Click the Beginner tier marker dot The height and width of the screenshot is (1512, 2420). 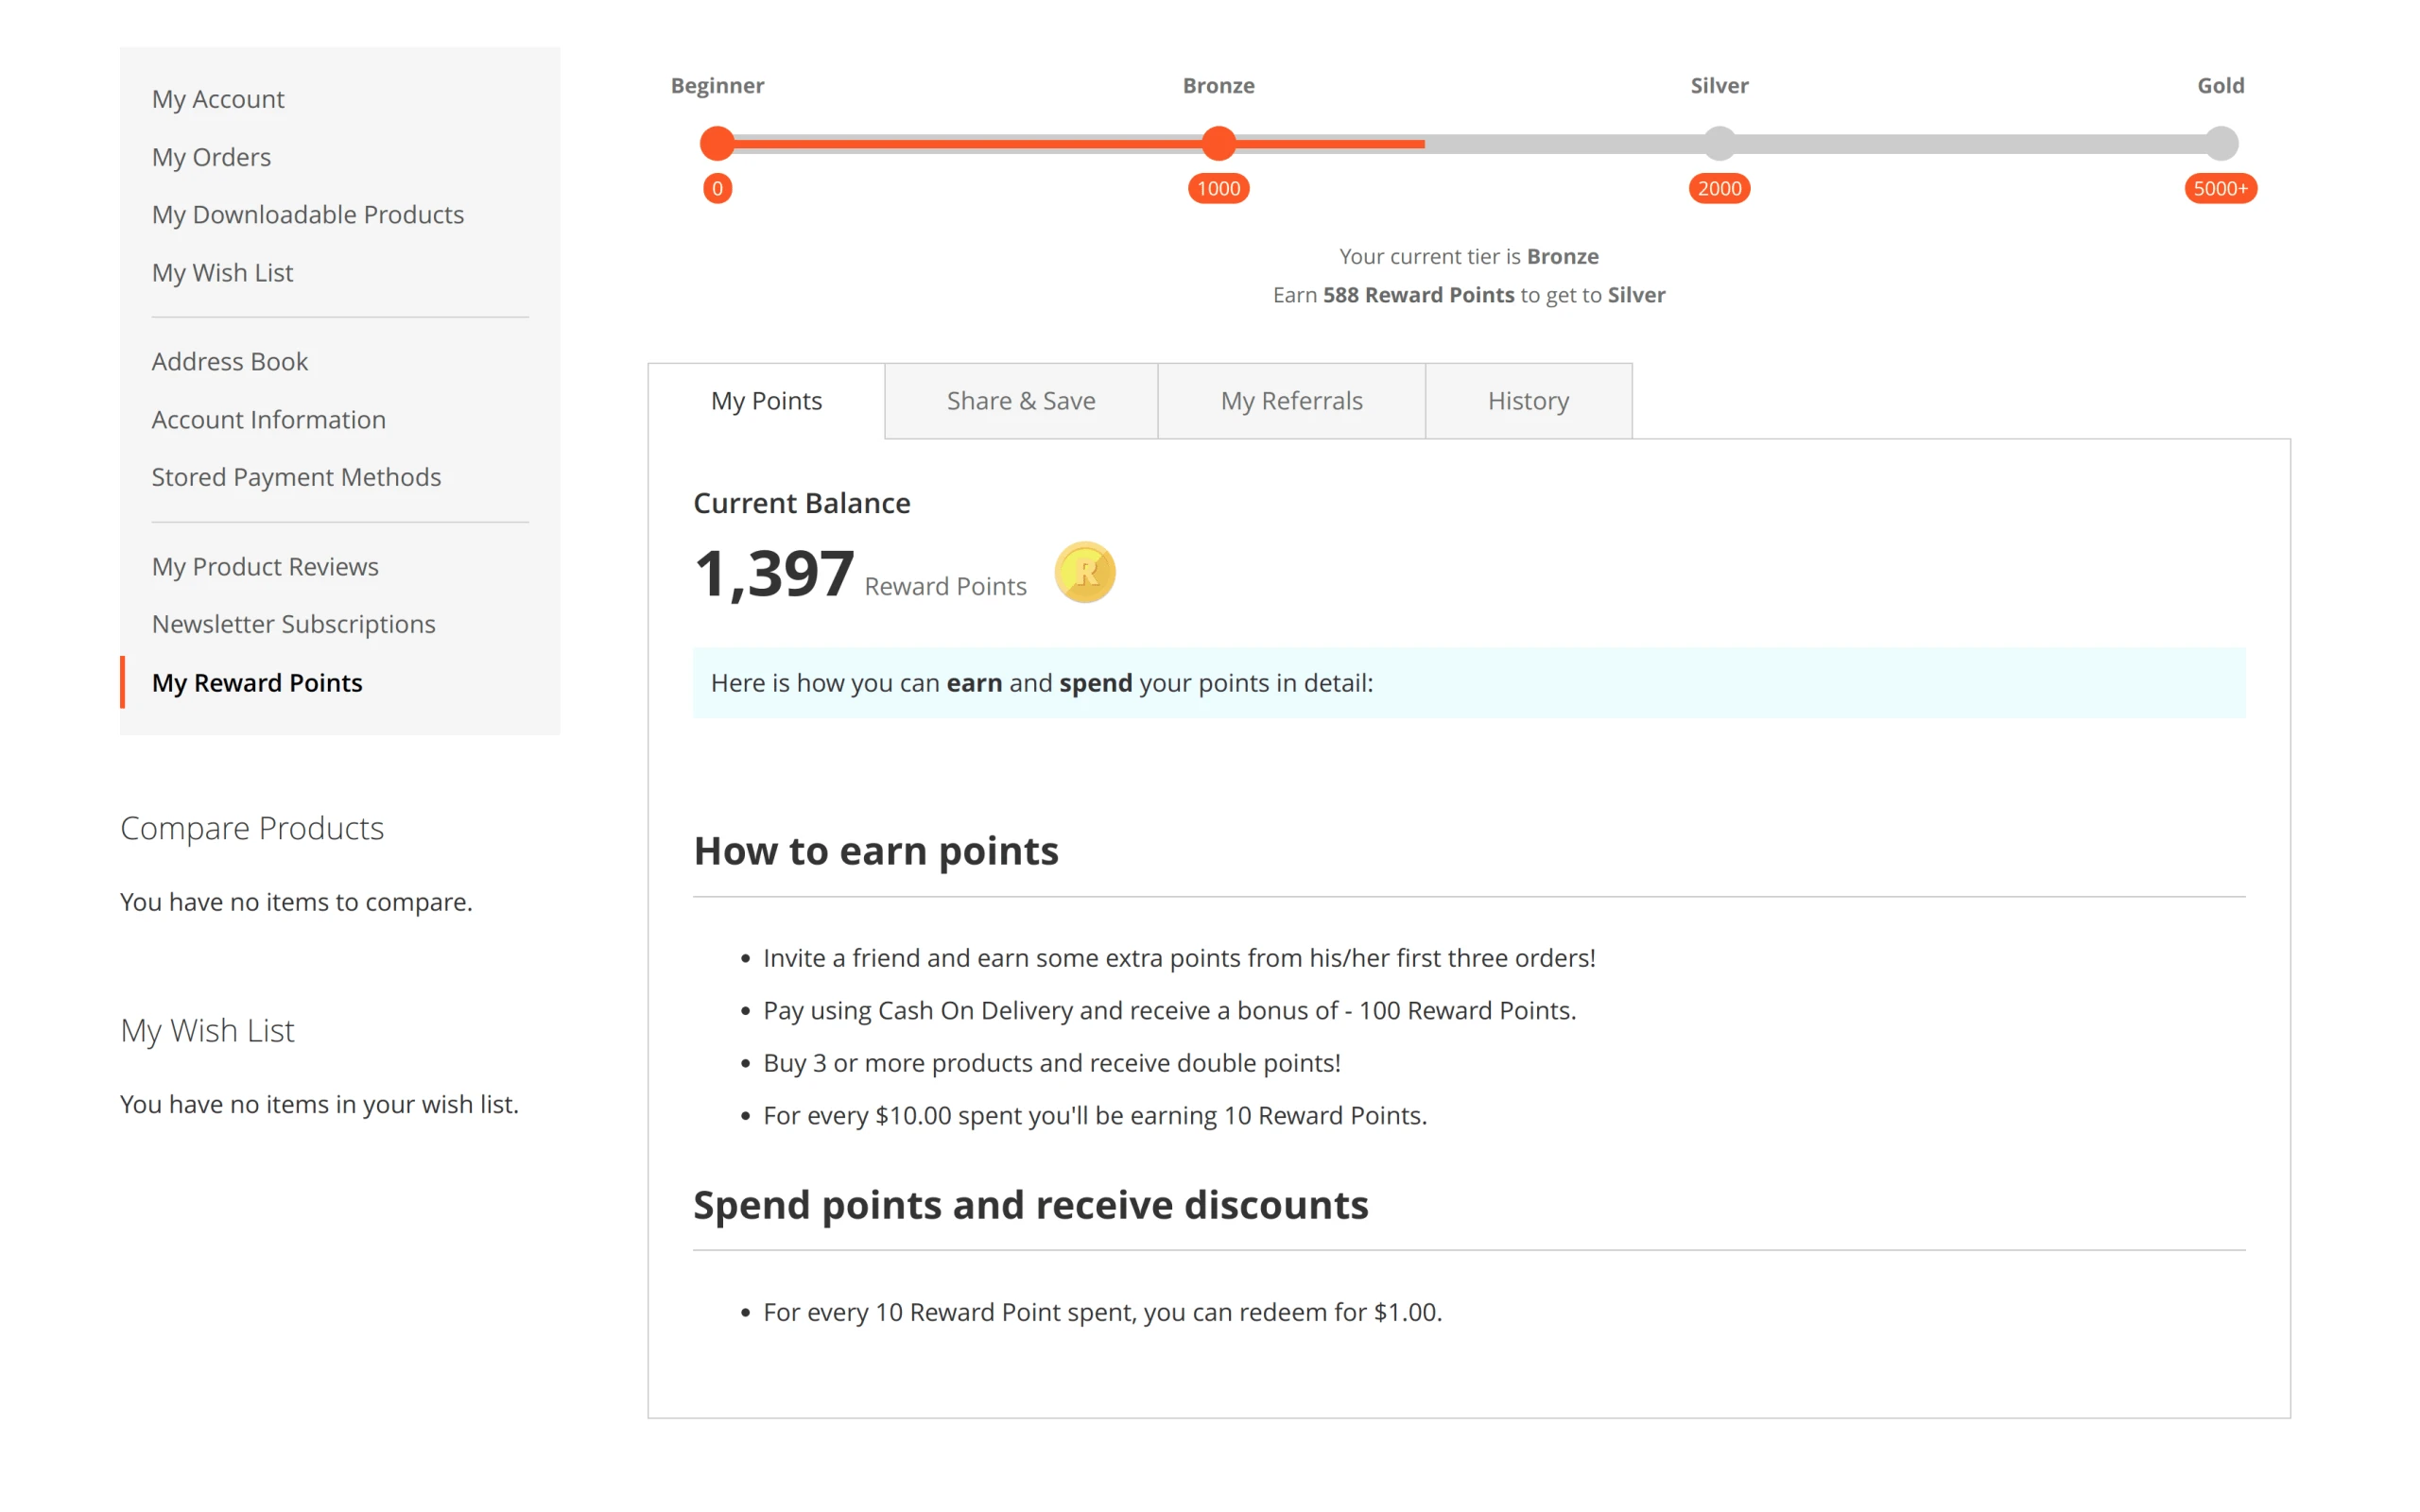click(x=717, y=143)
